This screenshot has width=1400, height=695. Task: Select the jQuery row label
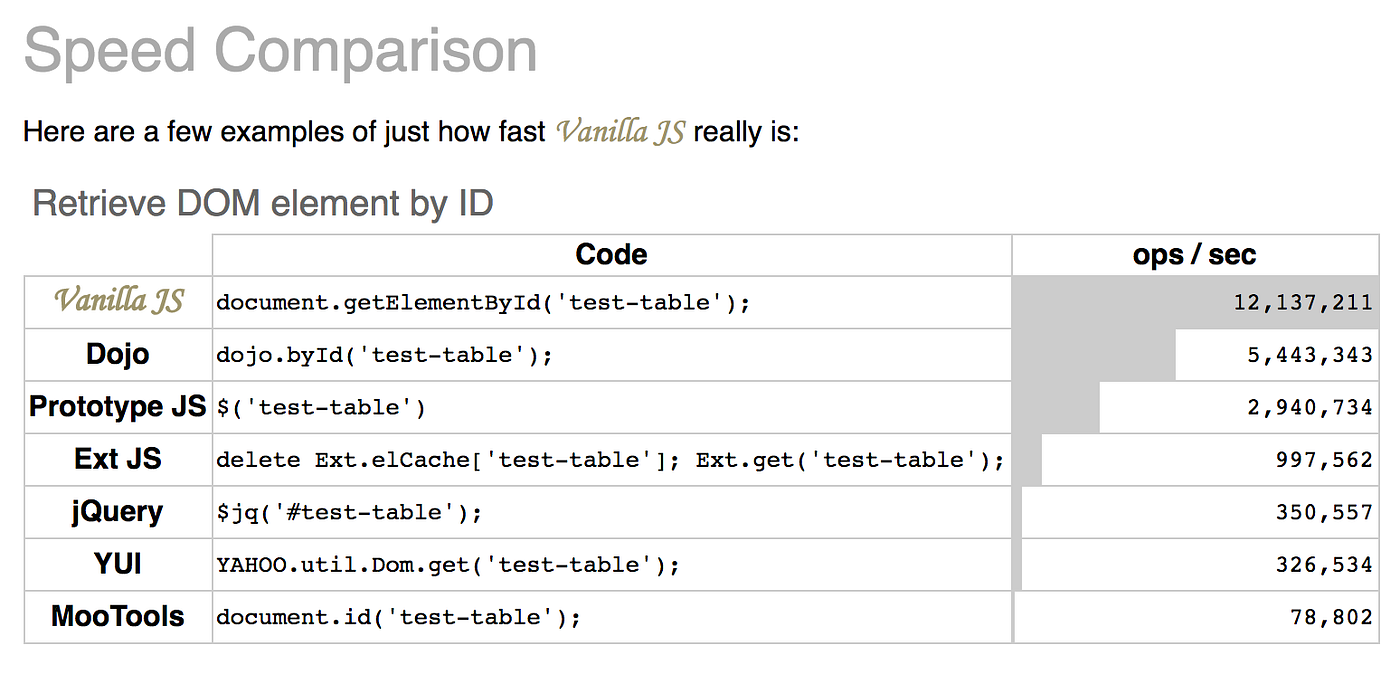pos(118,512)
